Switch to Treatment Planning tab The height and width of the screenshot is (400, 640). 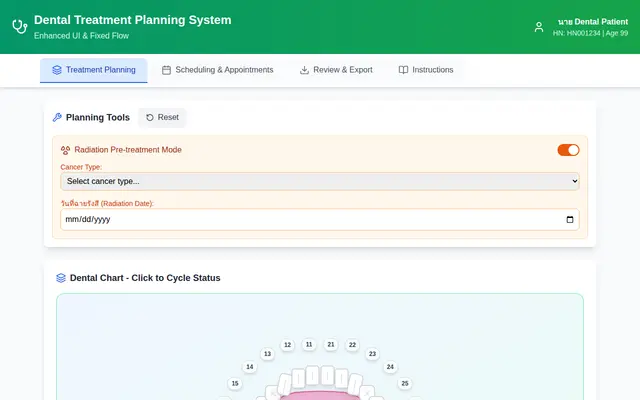93,70
